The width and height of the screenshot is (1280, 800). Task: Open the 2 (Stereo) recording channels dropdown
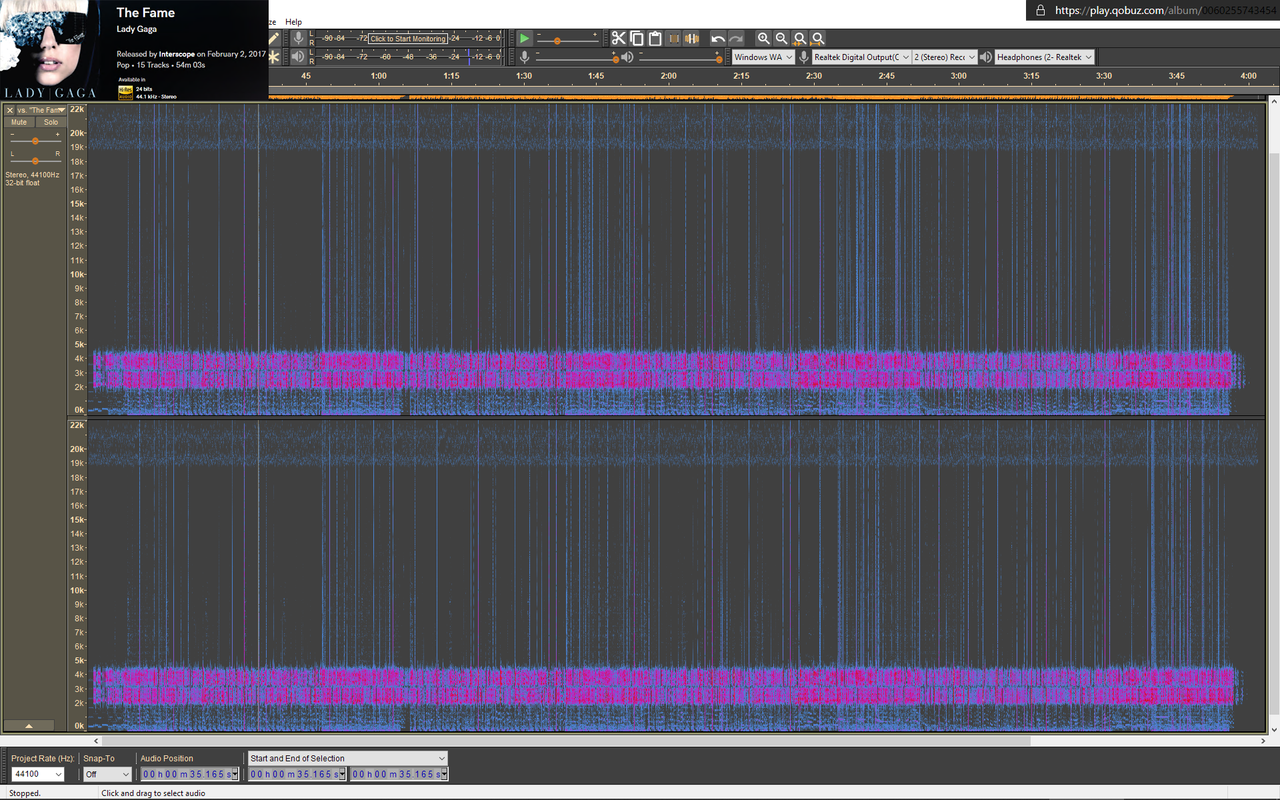click(x=945, y=57)
